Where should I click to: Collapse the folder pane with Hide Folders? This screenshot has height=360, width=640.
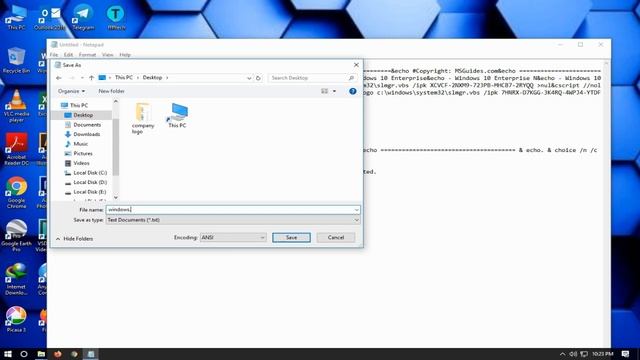click(x=75, y=239)
